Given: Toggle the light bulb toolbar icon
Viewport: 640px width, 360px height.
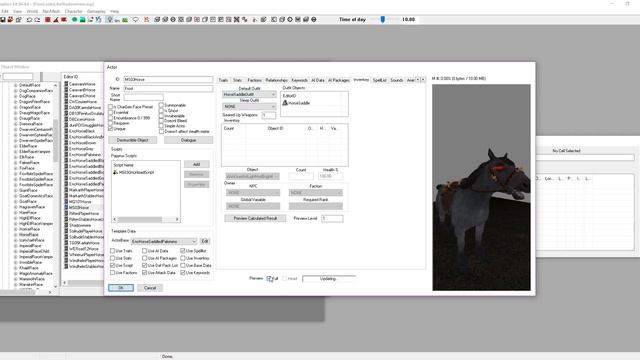Looking at the screenshot, I should (109, 20).
